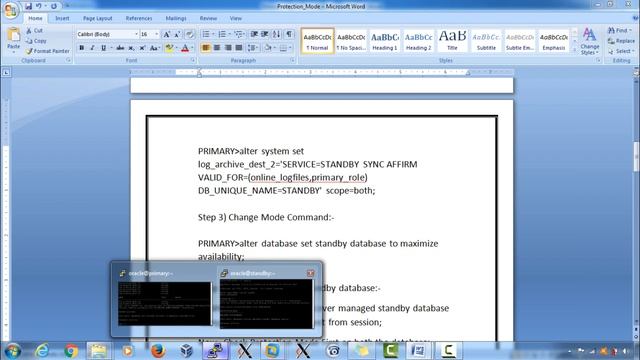Apply the yellow text highlight color

[x=169, y=48]
